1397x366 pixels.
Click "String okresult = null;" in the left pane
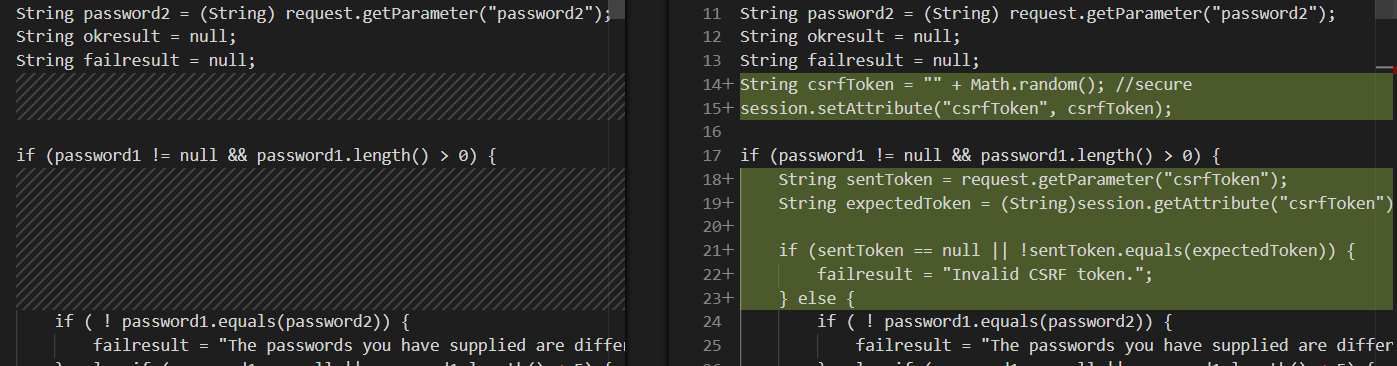(126, 36)
